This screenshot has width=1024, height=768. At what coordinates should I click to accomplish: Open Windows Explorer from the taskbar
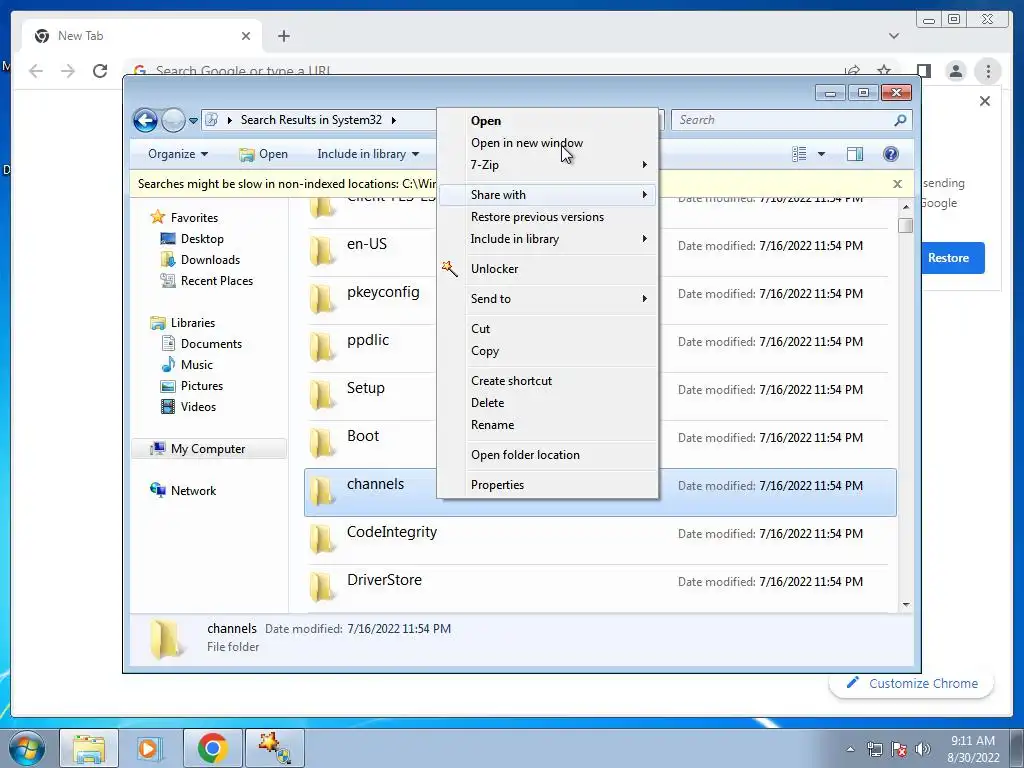(89, 748)
